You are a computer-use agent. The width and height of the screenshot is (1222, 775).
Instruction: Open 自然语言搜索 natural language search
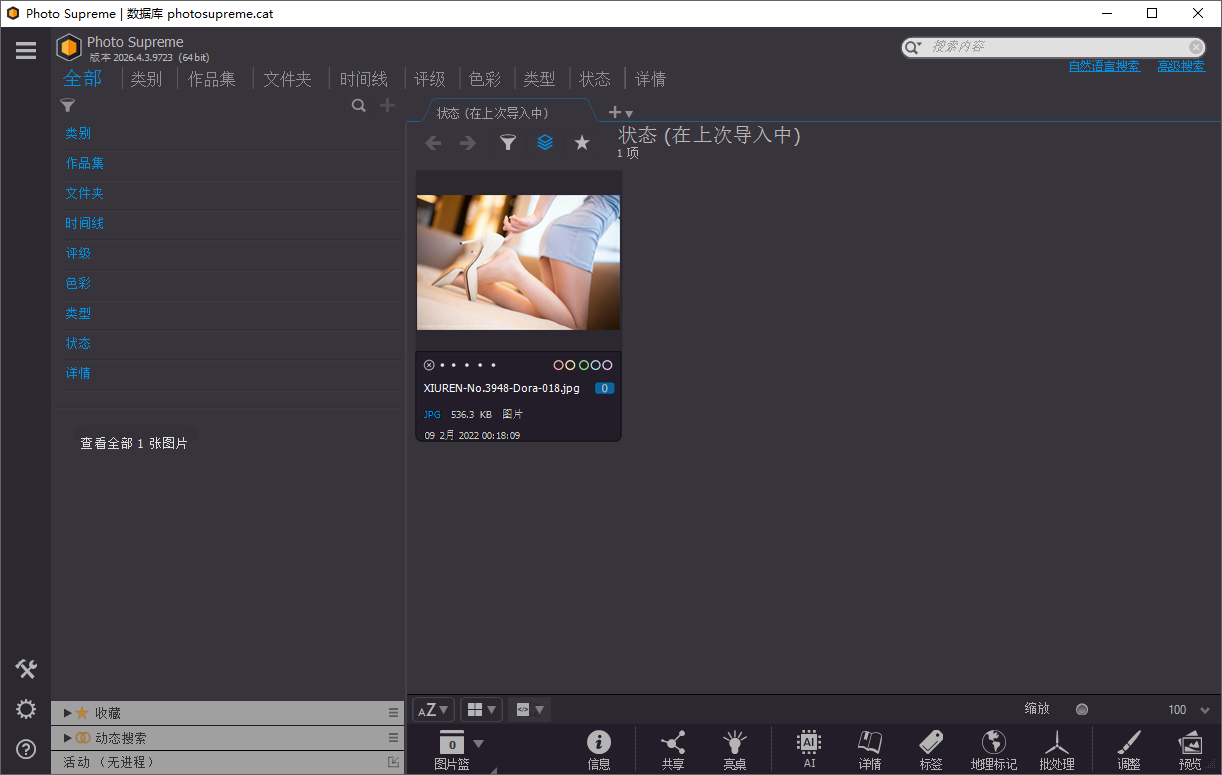coord(1104,66)
